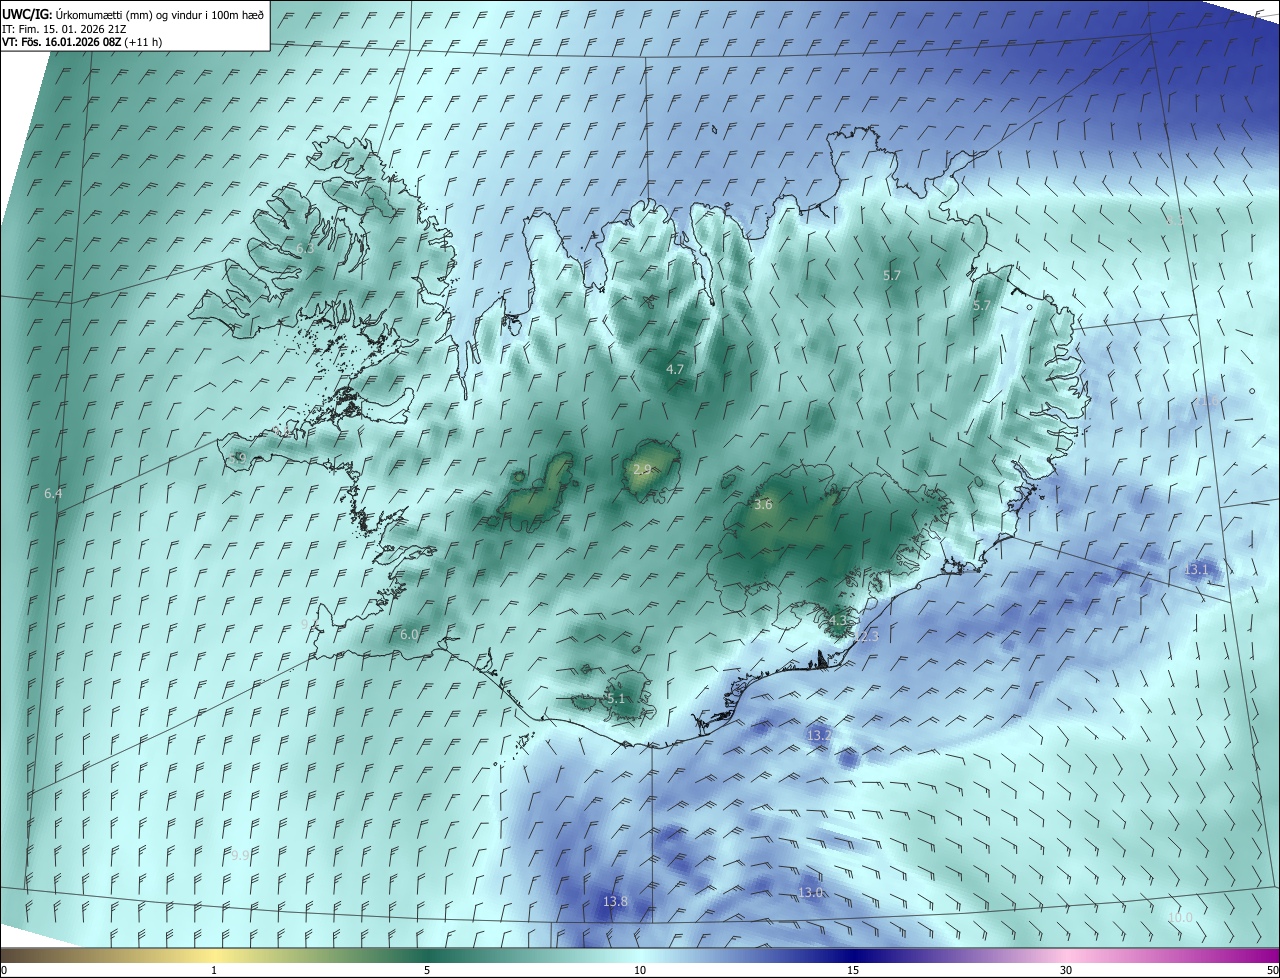
Task: Click the 3.6 value on Vatnajökull
Action: [763, 505]
